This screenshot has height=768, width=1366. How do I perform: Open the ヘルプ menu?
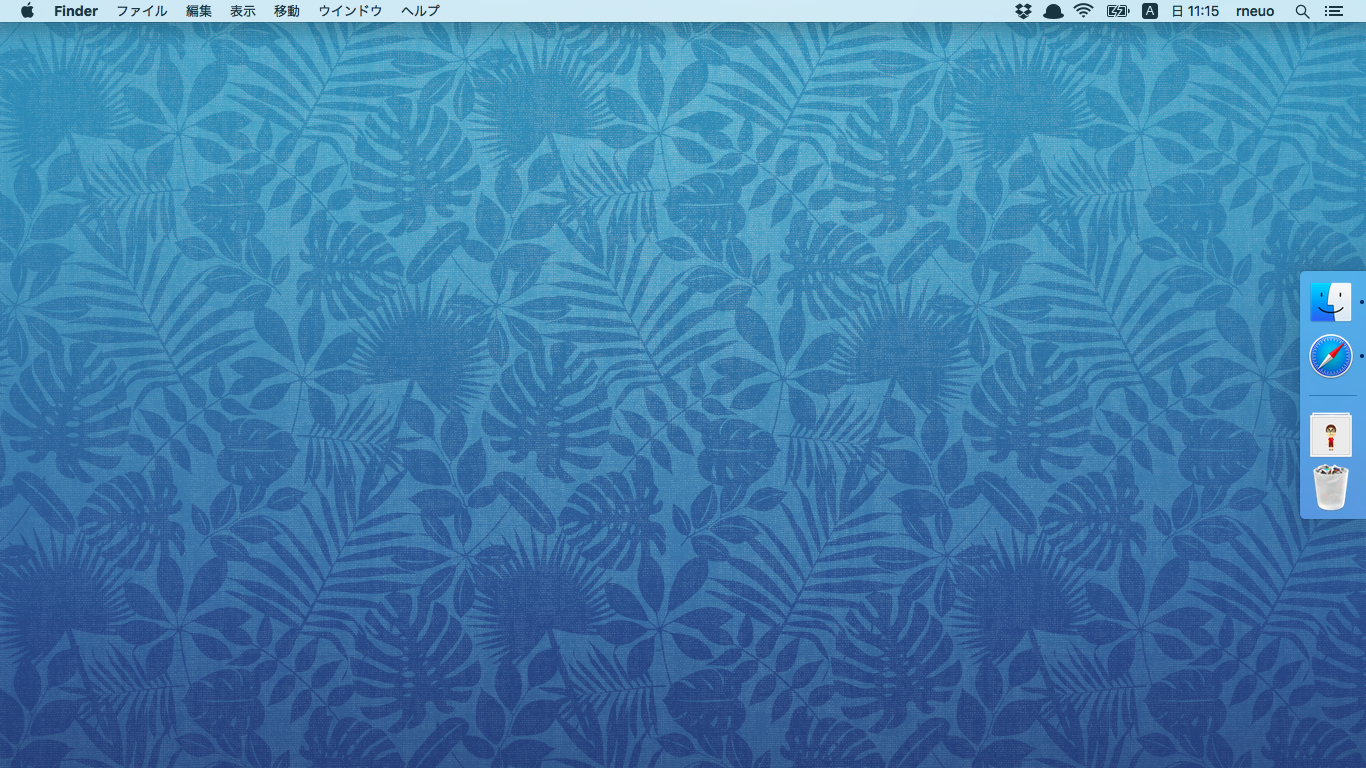[x=420, y=11]
